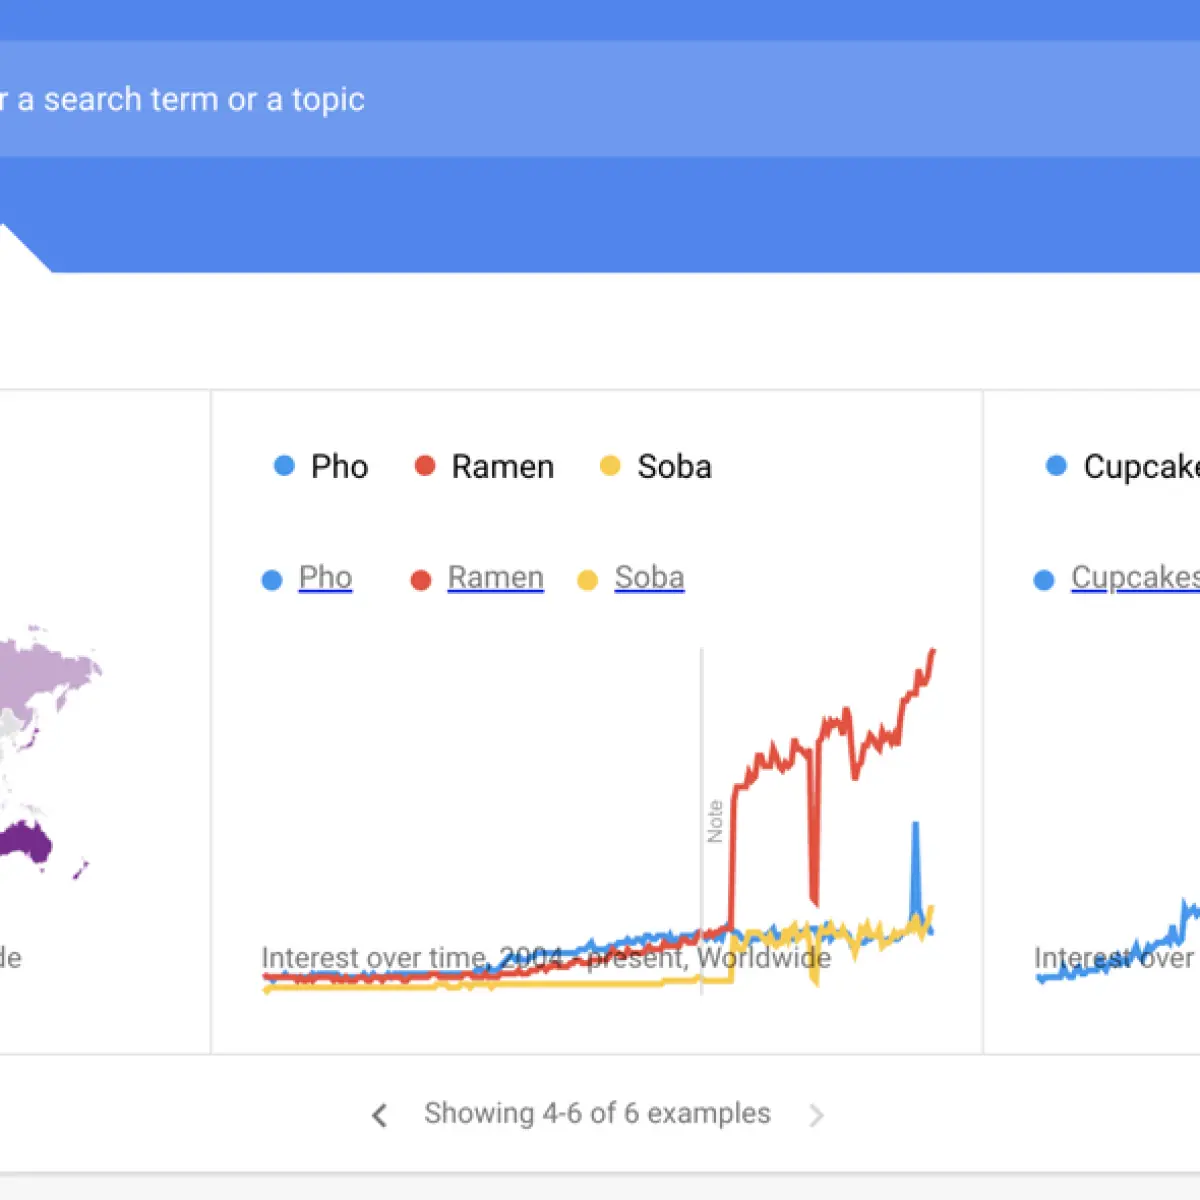Click the Note marker on the chart
The height and width of the screenshot is (1200, 1200).
(x=714, y=821)
